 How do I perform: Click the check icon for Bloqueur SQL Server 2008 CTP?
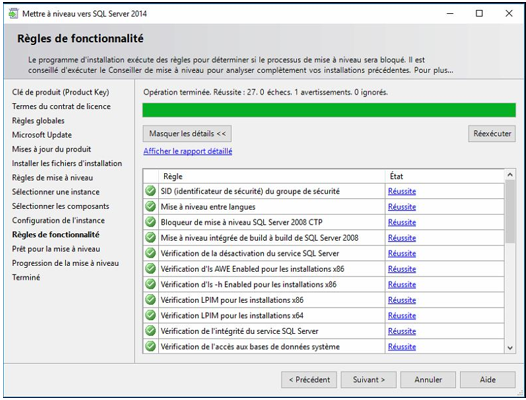[151, 222]
